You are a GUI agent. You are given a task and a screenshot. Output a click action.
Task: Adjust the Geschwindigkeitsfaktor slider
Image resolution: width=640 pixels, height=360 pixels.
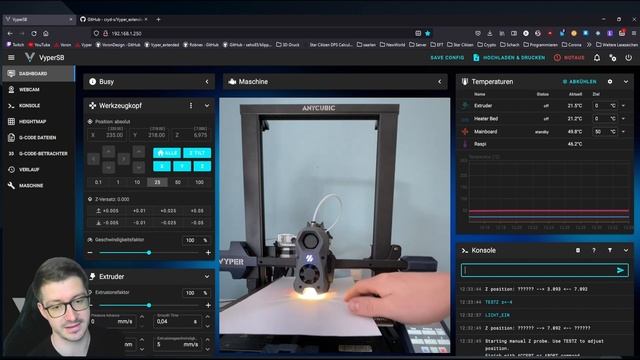[x=149, y=253]
